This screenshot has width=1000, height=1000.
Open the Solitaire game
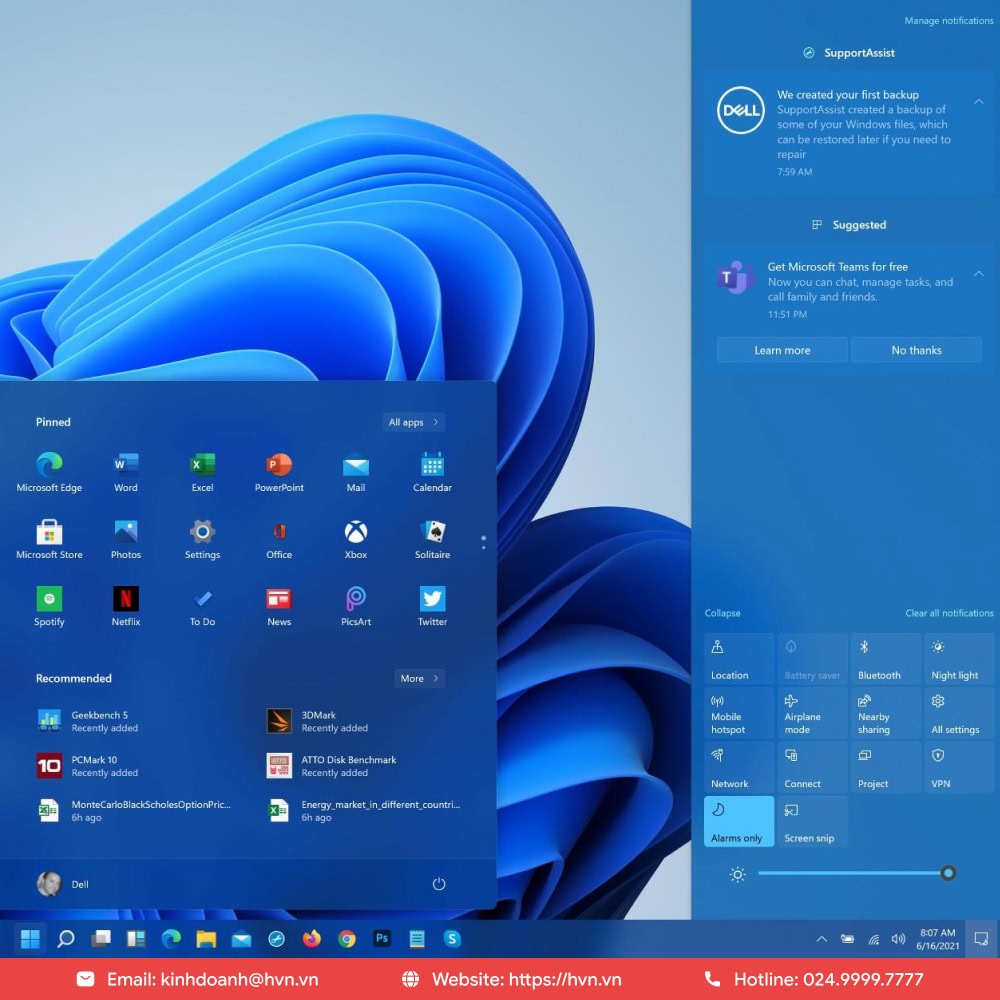coord(432,539)
